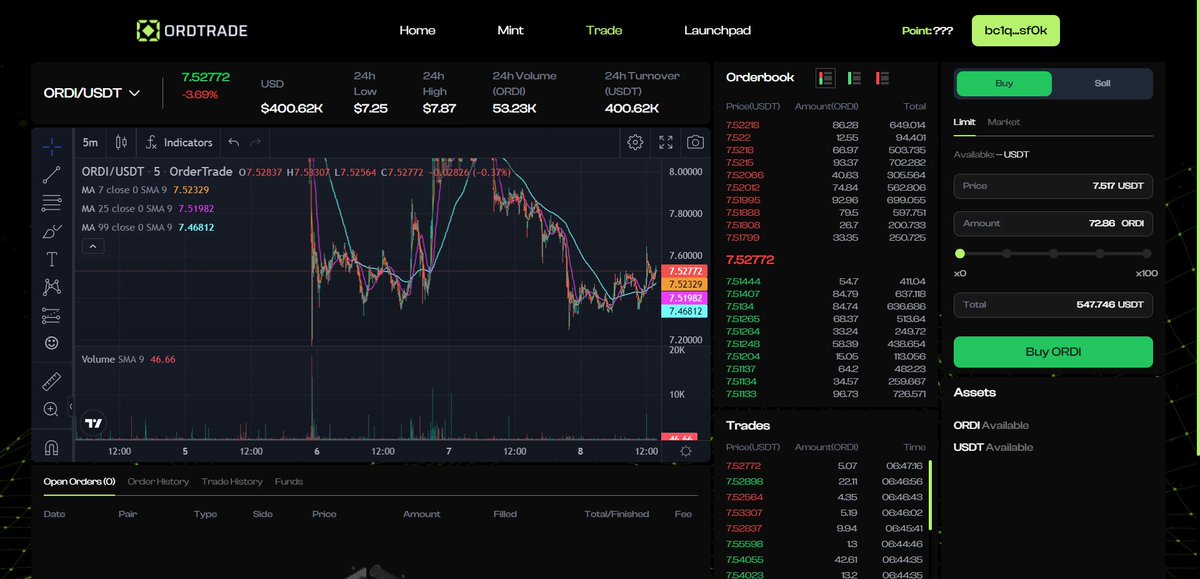Select the trend line drawing tool
1200x579 pixels.
point(52,175)
